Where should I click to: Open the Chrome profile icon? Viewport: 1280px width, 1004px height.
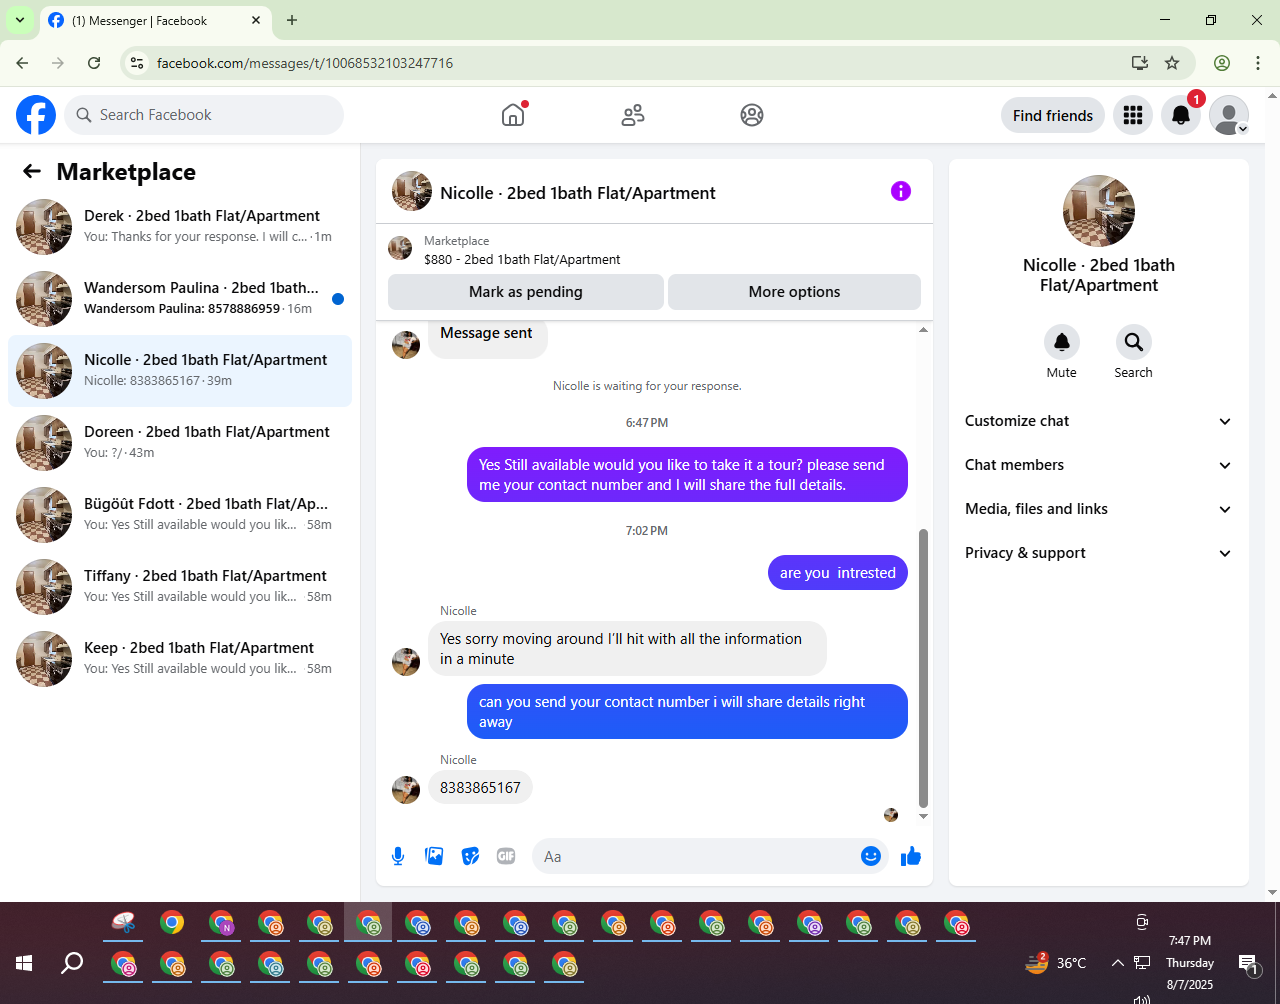(x=1222, y=63)
